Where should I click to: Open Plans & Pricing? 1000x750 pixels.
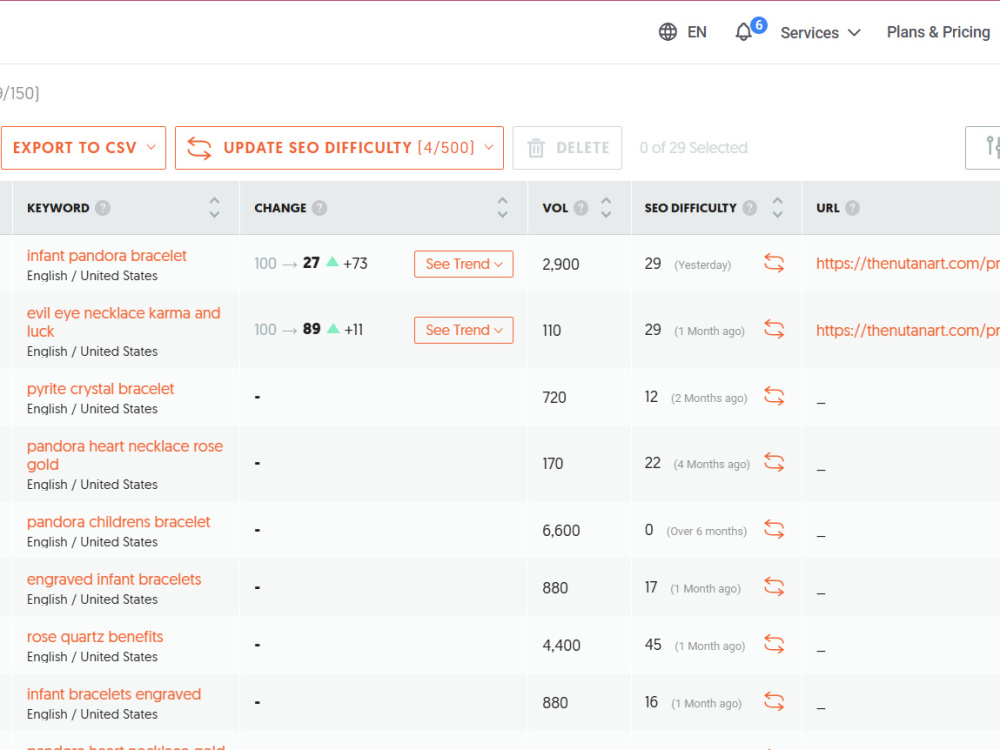938,32
